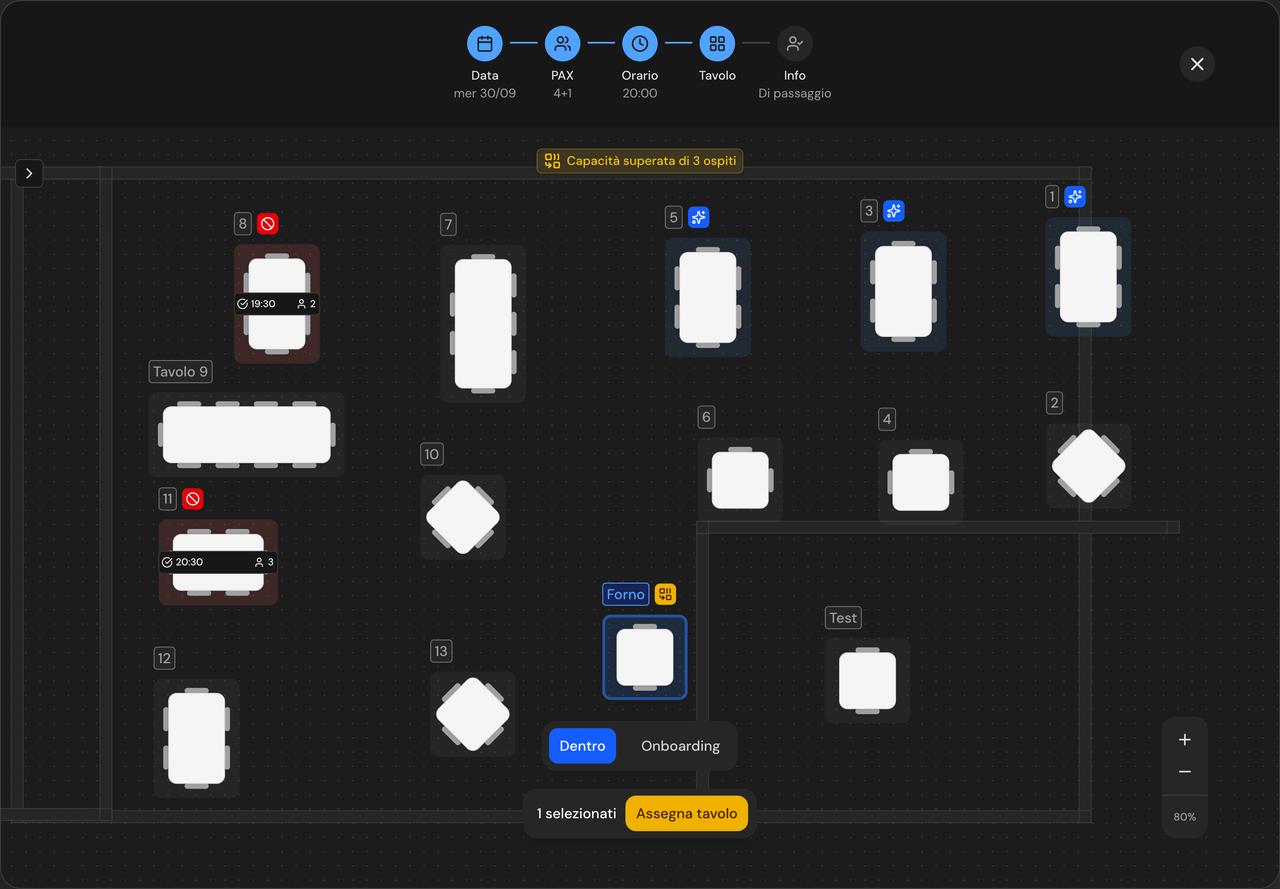The height and width of the screenshot is (889, 1280).
Task: Click the blocked icon on table 8
Action: click(268, 224)
